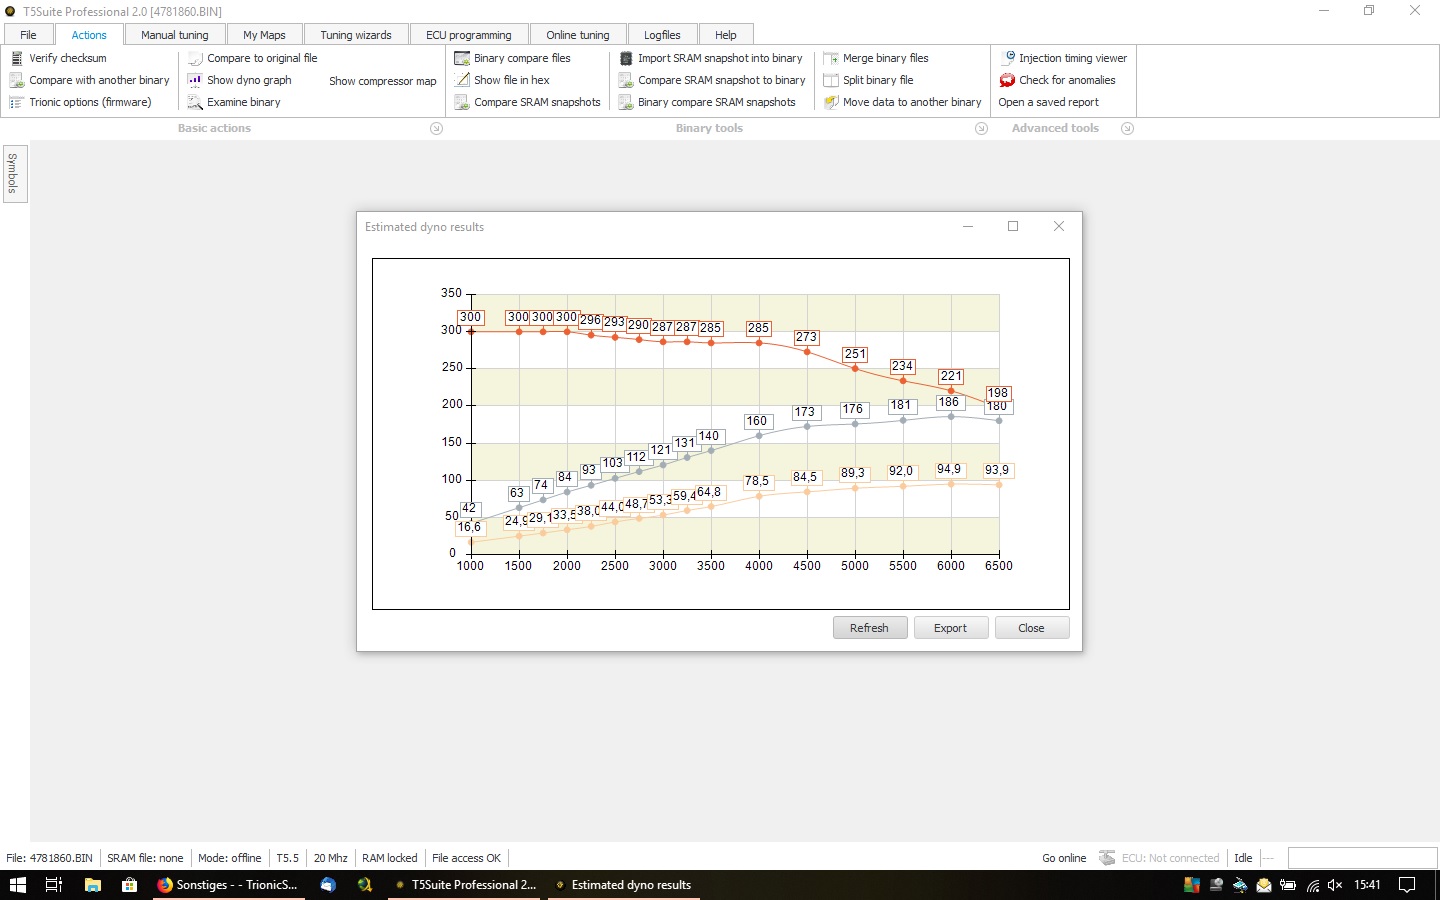Switch to the Tuning wizards tab
Screen dimensions: 1440x900
coord(356,35)
